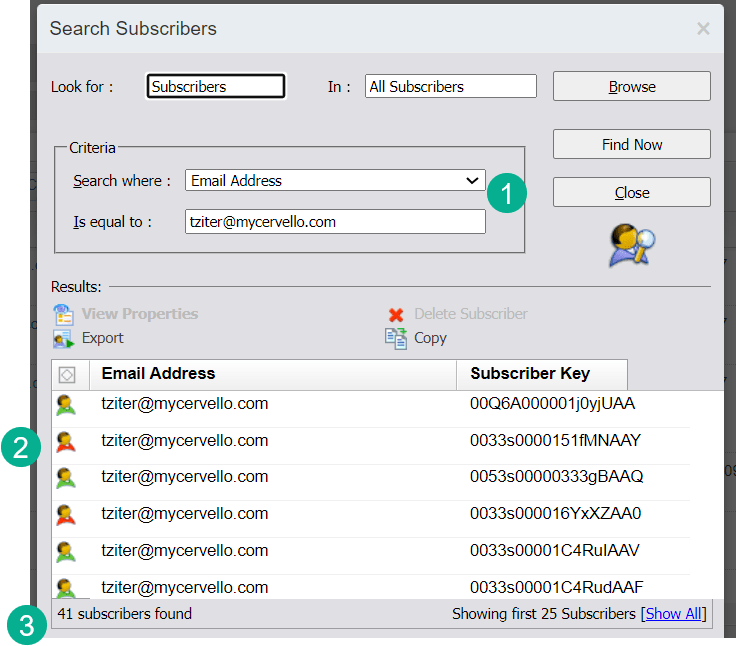
Task: Click the subscriber search magnifier icon
Action: [x=632, y=245]
